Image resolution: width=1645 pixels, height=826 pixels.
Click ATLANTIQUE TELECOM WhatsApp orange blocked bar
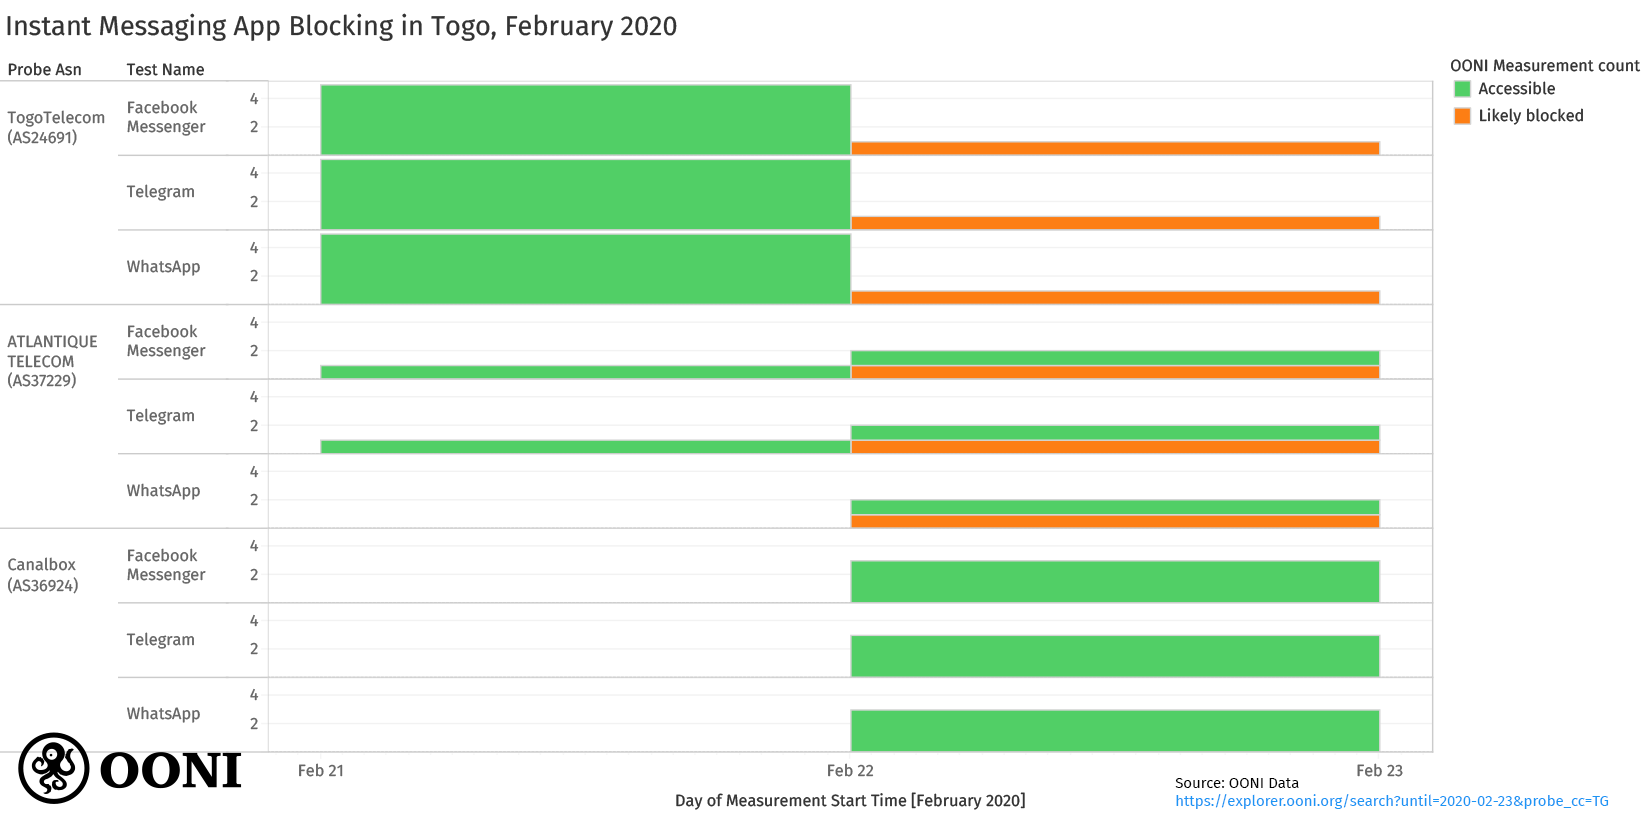click(x=1115, y=522)
